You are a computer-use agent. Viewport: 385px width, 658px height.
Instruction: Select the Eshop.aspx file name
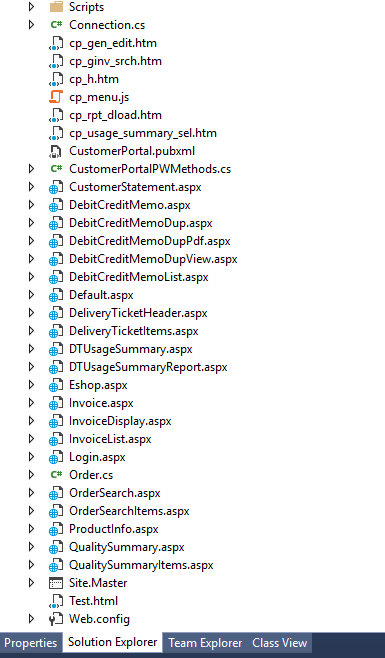98,385
